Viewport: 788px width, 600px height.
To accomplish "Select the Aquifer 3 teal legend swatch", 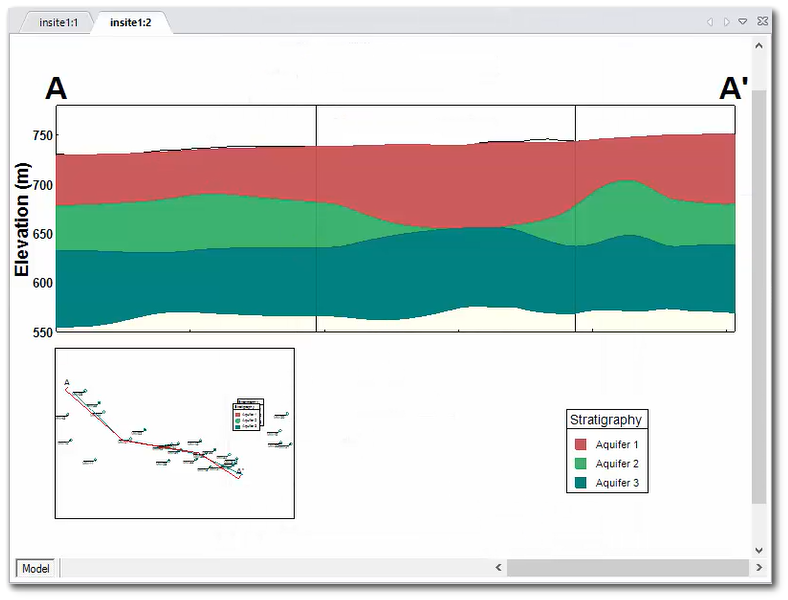I will point(580,483).
